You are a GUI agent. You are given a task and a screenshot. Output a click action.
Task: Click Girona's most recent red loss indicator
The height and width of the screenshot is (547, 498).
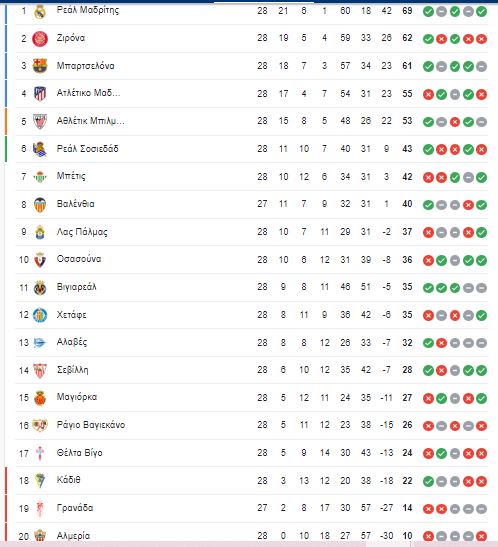pyautogui.click(x=482, y=39)
